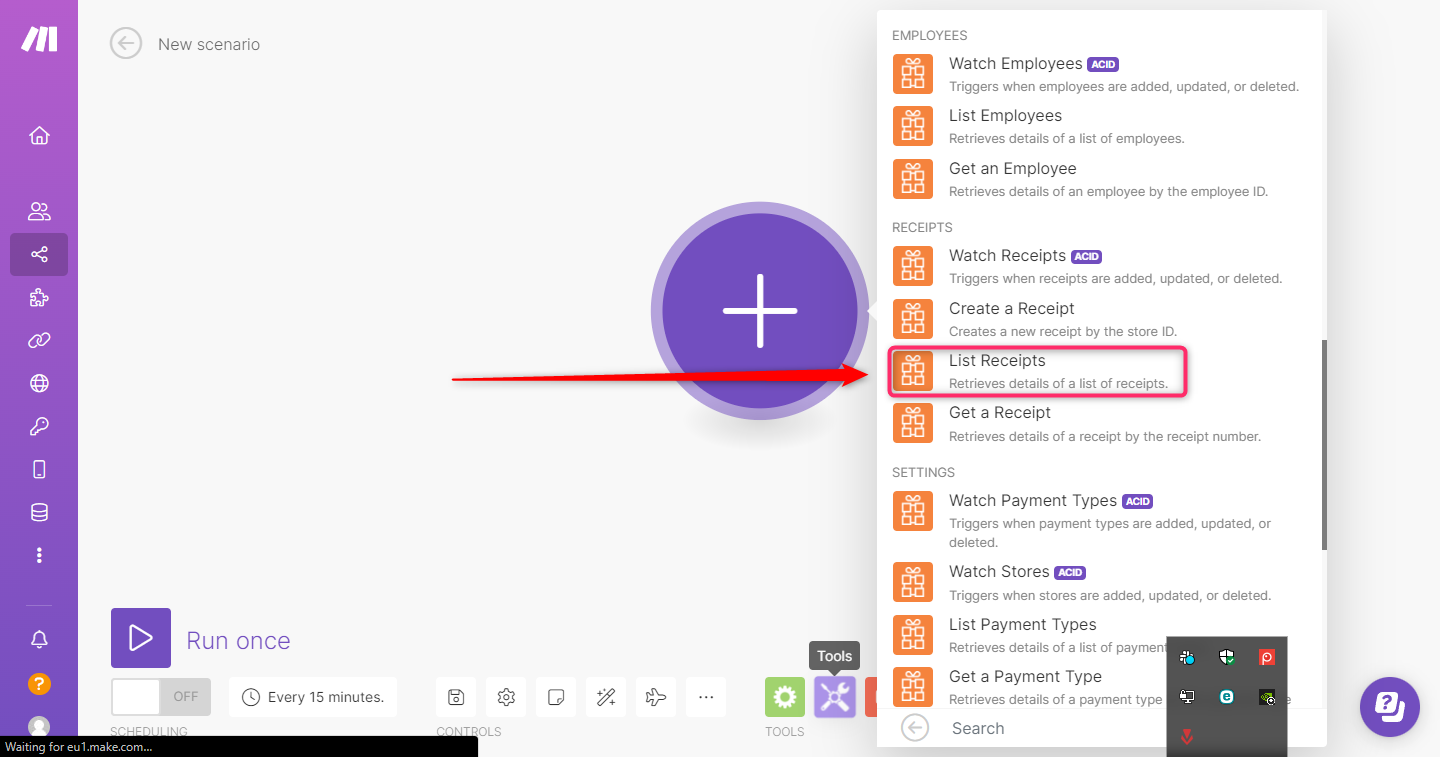Select the green built-in tools gear icon
Image resolution: width=1440 pixels, height=757 pixels.
[x=784, y=696]
